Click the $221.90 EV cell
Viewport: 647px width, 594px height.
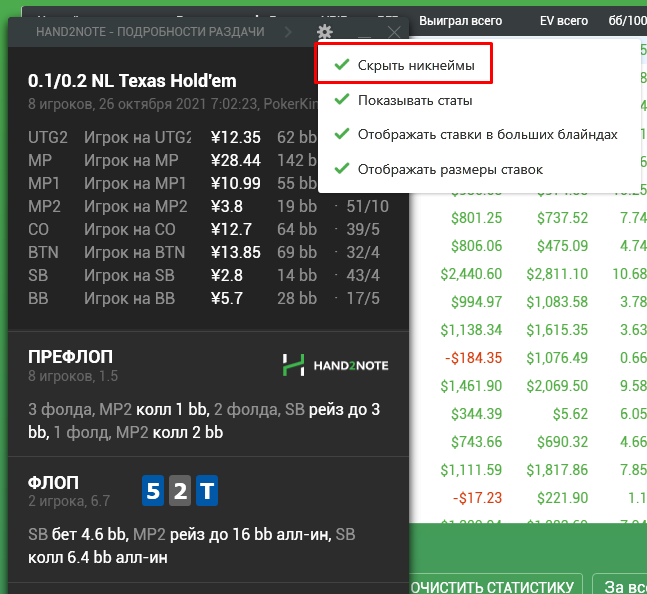coord(562,498)
